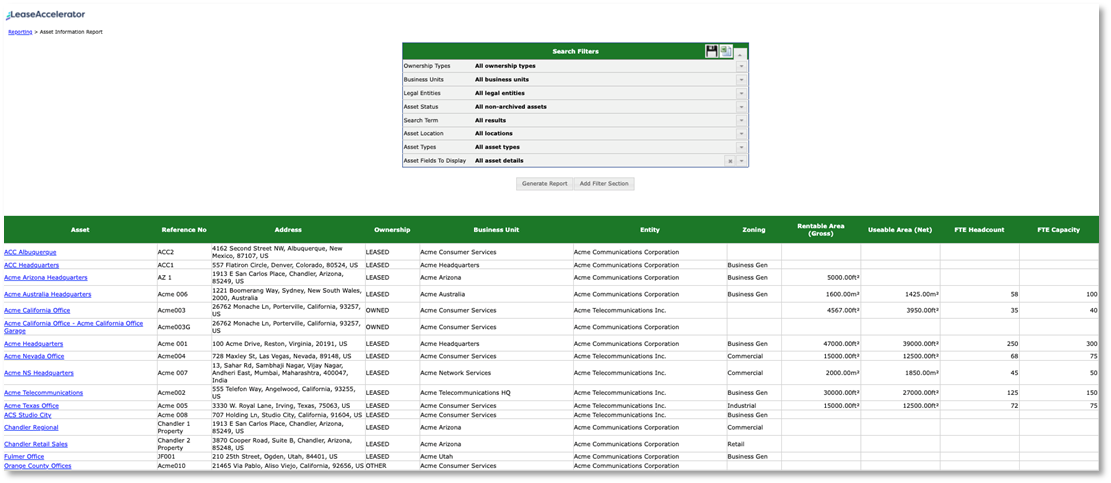Screen dimensions: 1111x483
Task: Click the 'OTHER' ownership cell
Action: [x=392, y=466]
